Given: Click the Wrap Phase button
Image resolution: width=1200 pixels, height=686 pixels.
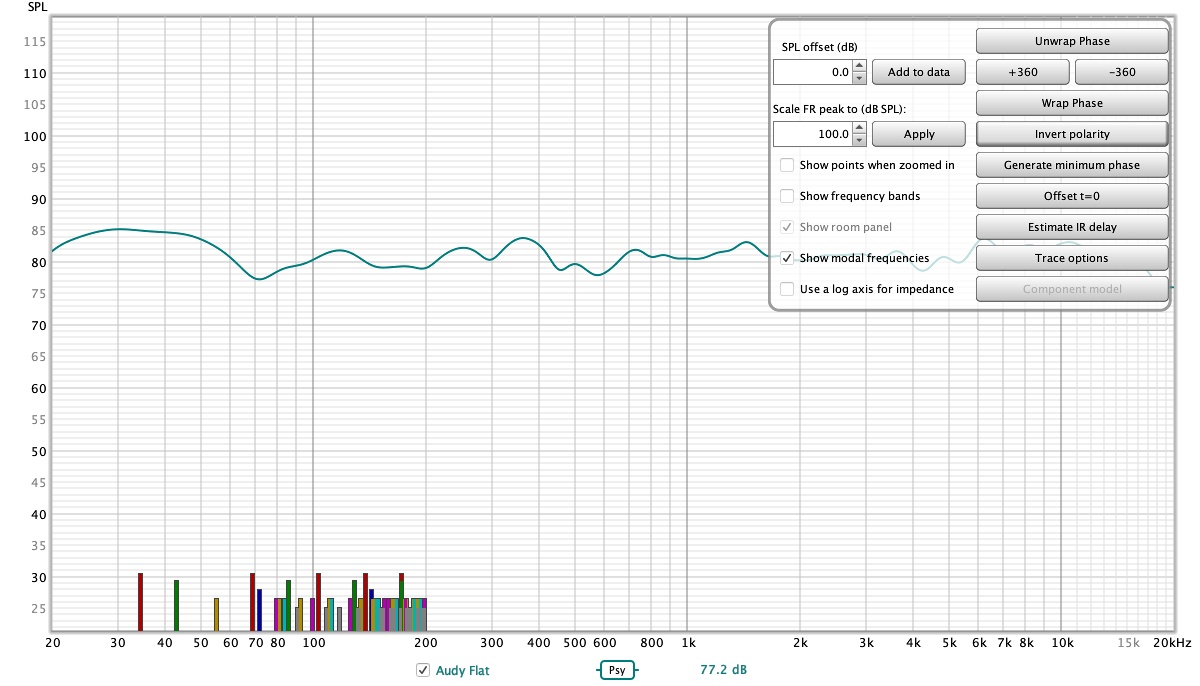Looking at the screenshot, I should click(x=1071, y=103).
